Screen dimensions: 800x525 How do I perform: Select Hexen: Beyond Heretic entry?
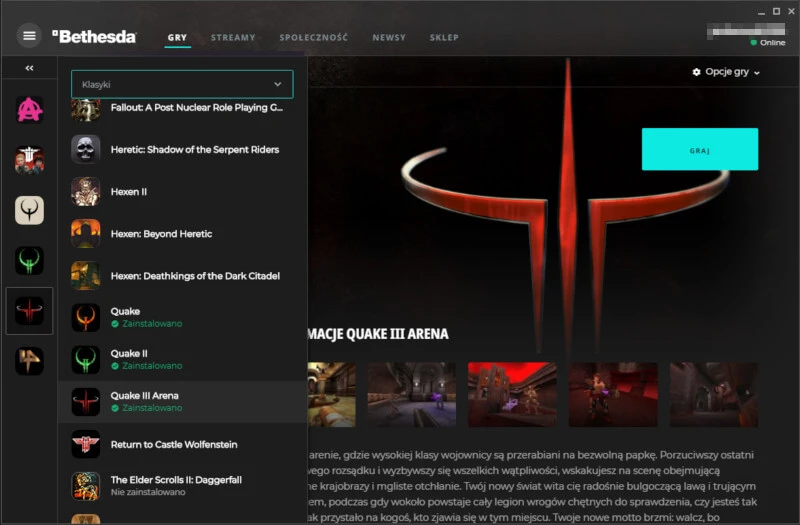161,234
